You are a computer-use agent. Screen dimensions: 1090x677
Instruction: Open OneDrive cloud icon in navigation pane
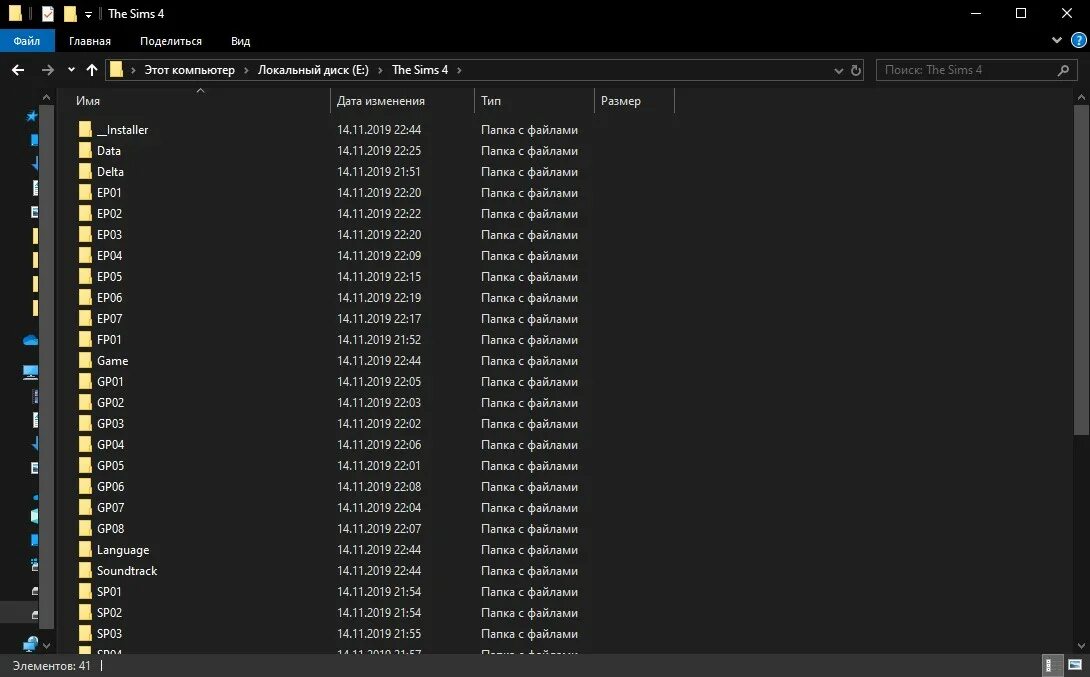coord(31,340)
